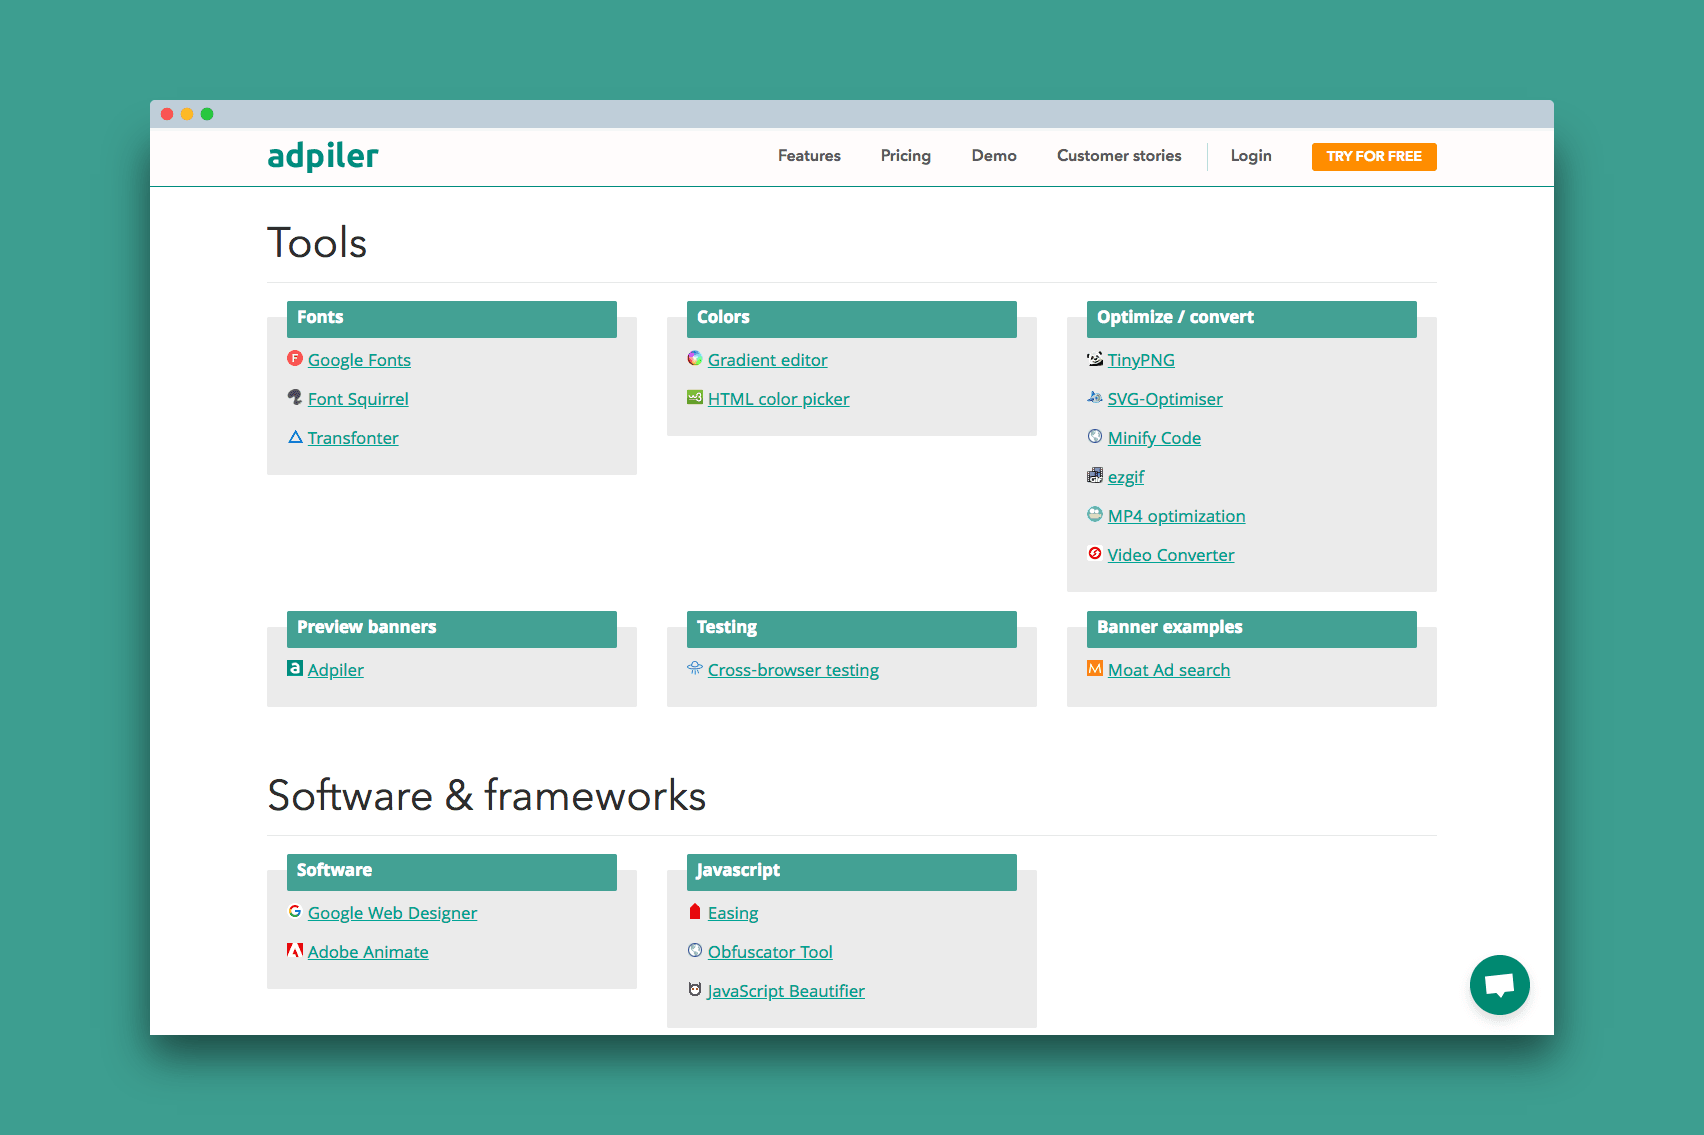The image size is (1704, 1135).
Task: Click the Font Squirrel icon
Action: [295, 397]
